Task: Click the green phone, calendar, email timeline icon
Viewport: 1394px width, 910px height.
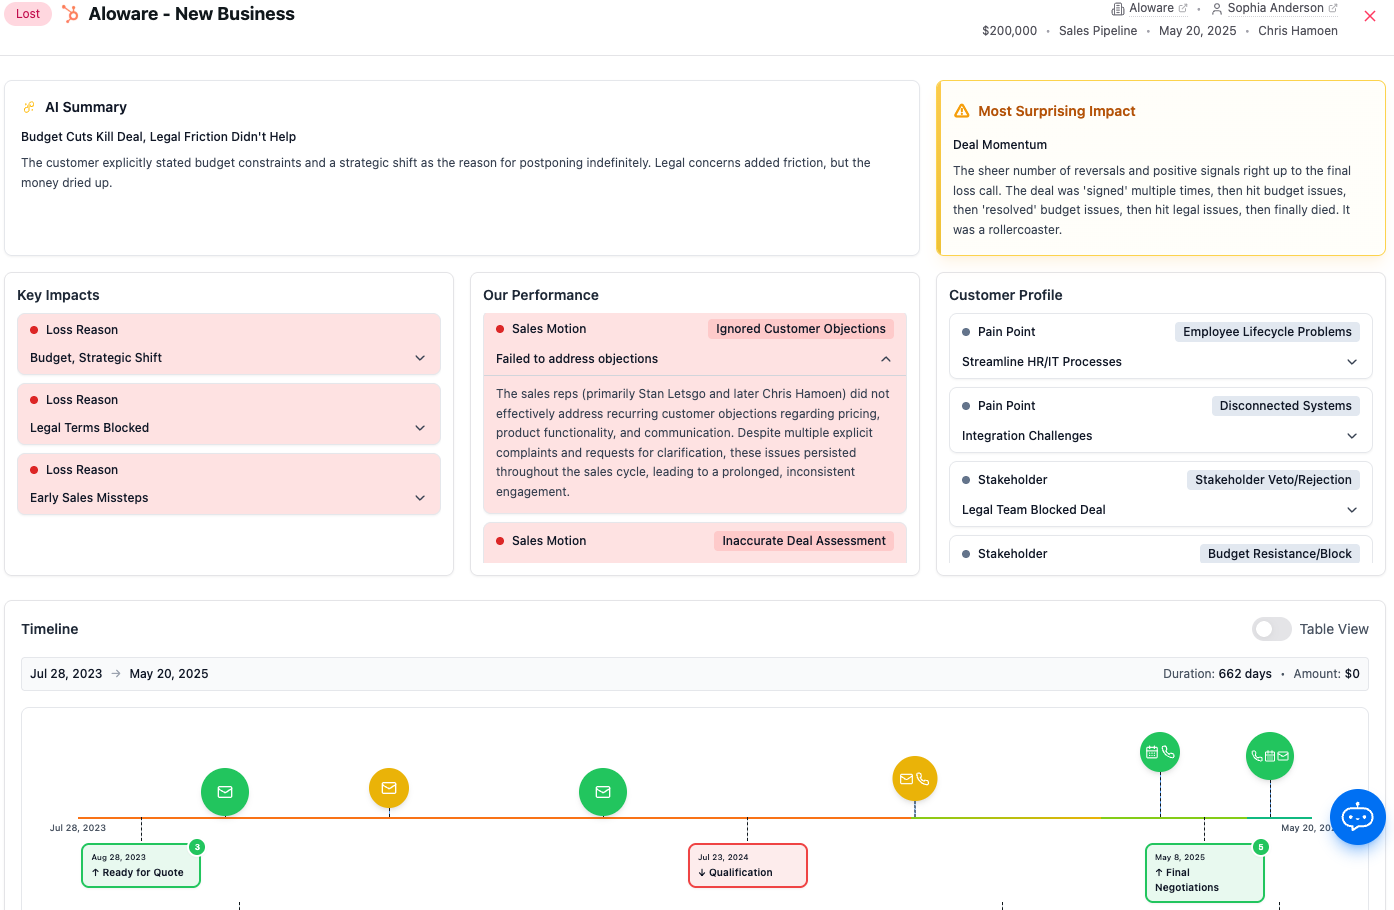Action: pos(1270,756)
